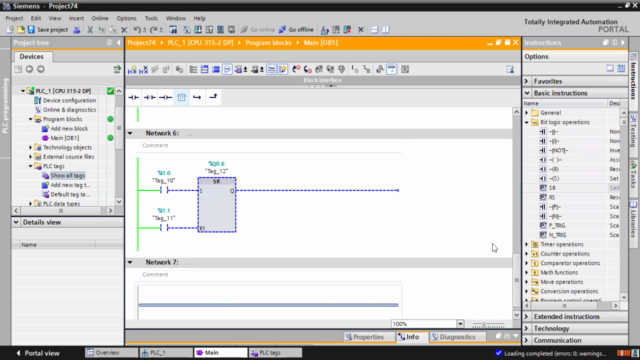The image size is (640, 360).
Task: Click the editor zoom slider
Action: pyautogui.click(x=488, y=324)
